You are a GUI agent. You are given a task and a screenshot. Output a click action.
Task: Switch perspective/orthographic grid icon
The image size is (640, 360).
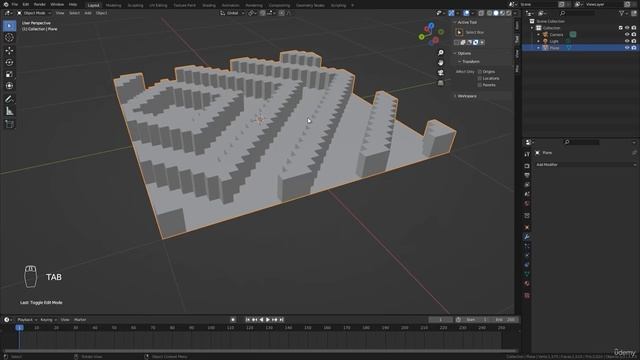[x=441, y=83]
